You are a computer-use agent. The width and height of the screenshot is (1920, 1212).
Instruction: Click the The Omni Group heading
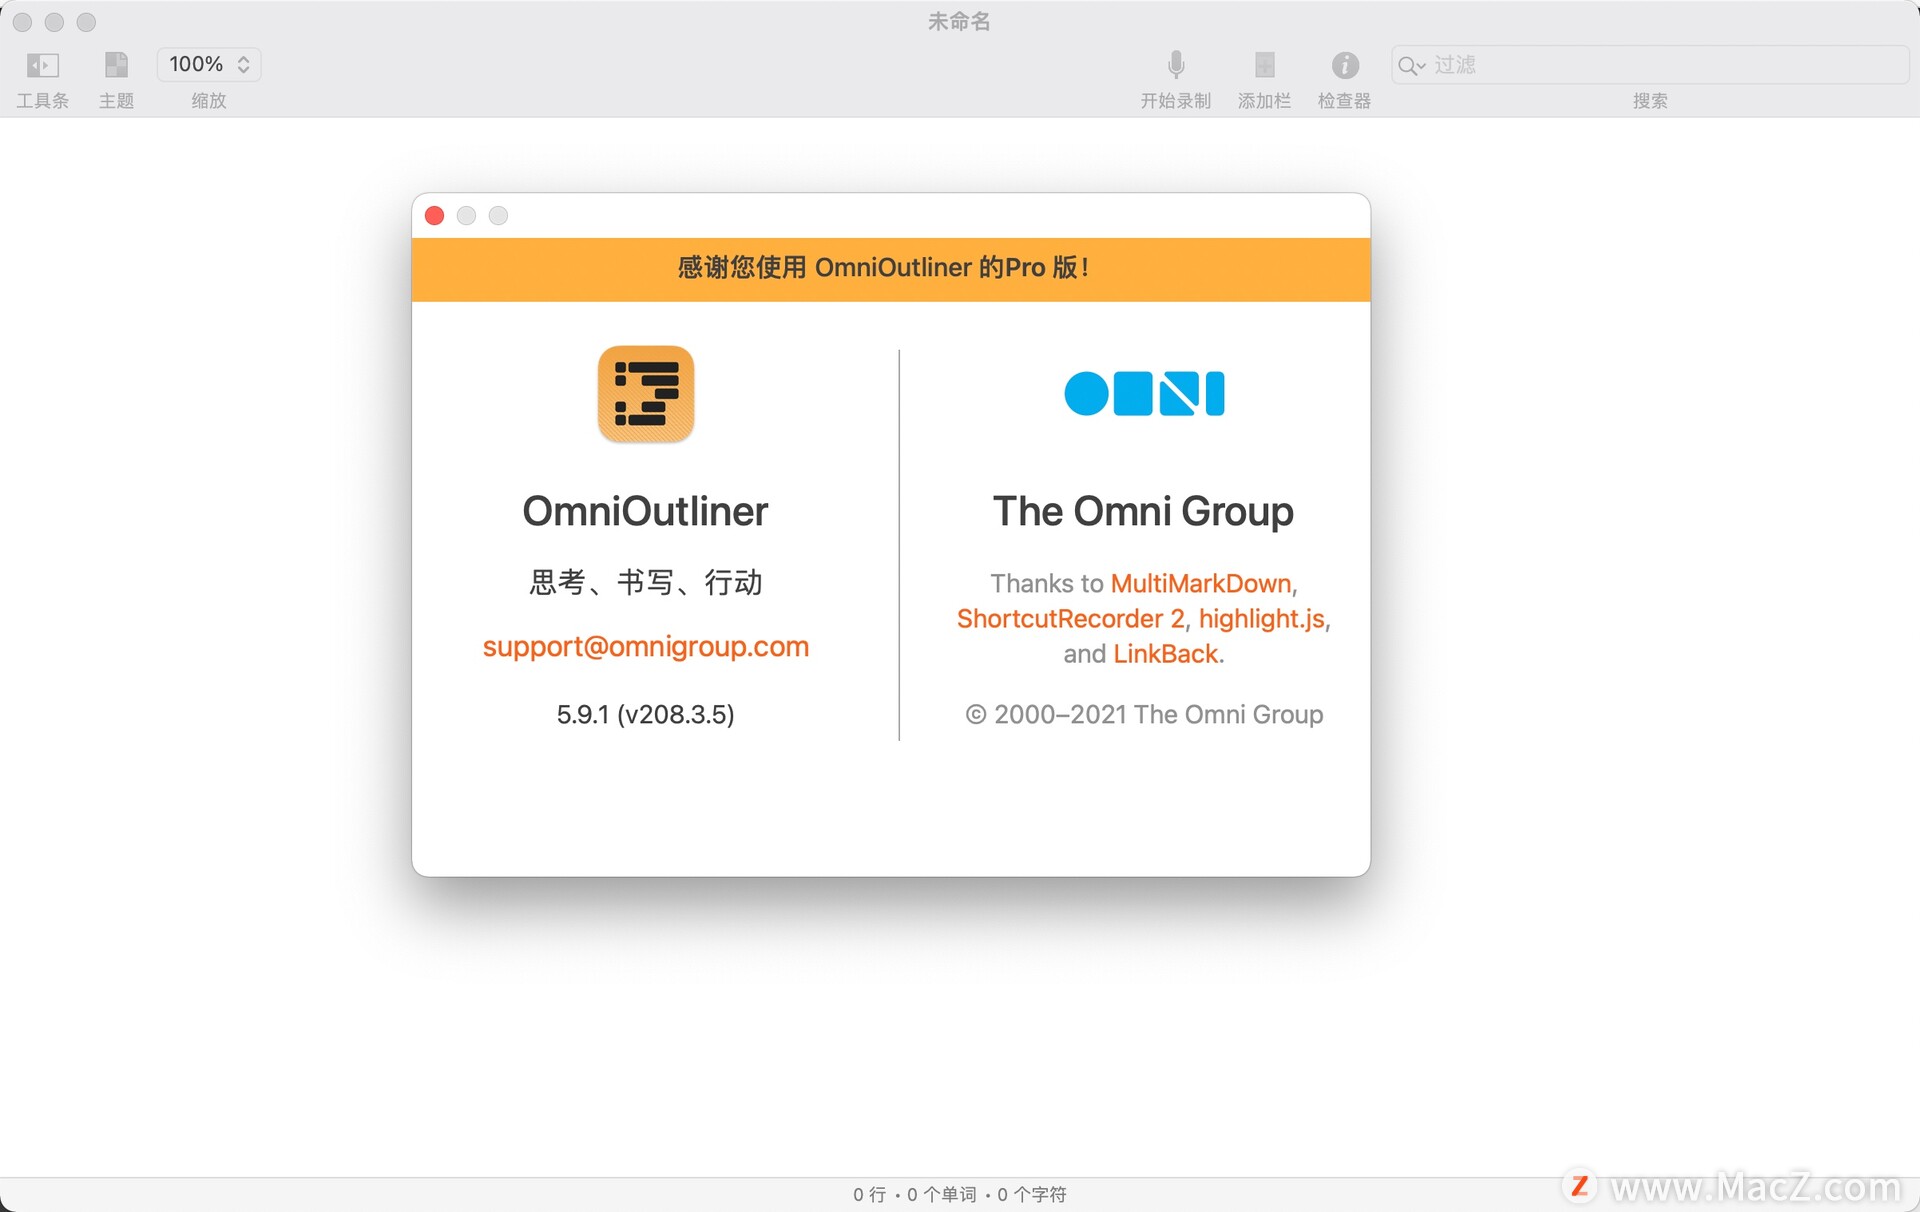pos(1143,511)
